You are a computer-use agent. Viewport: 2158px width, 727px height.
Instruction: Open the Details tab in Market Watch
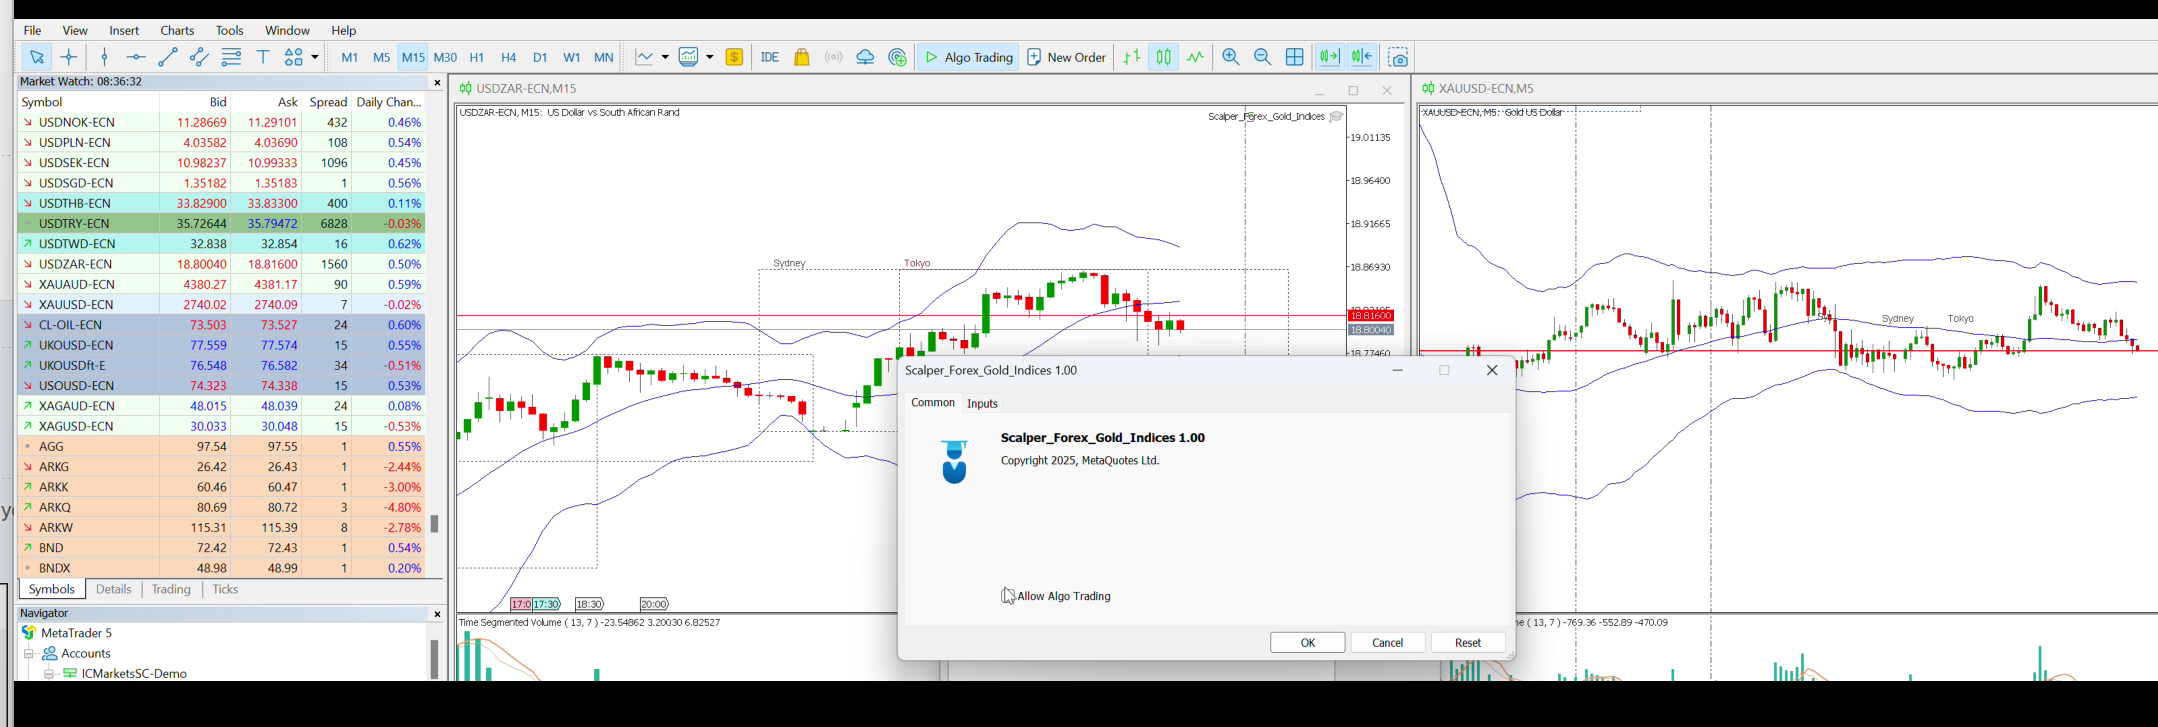pyautogui.click(x=114, y=589)
